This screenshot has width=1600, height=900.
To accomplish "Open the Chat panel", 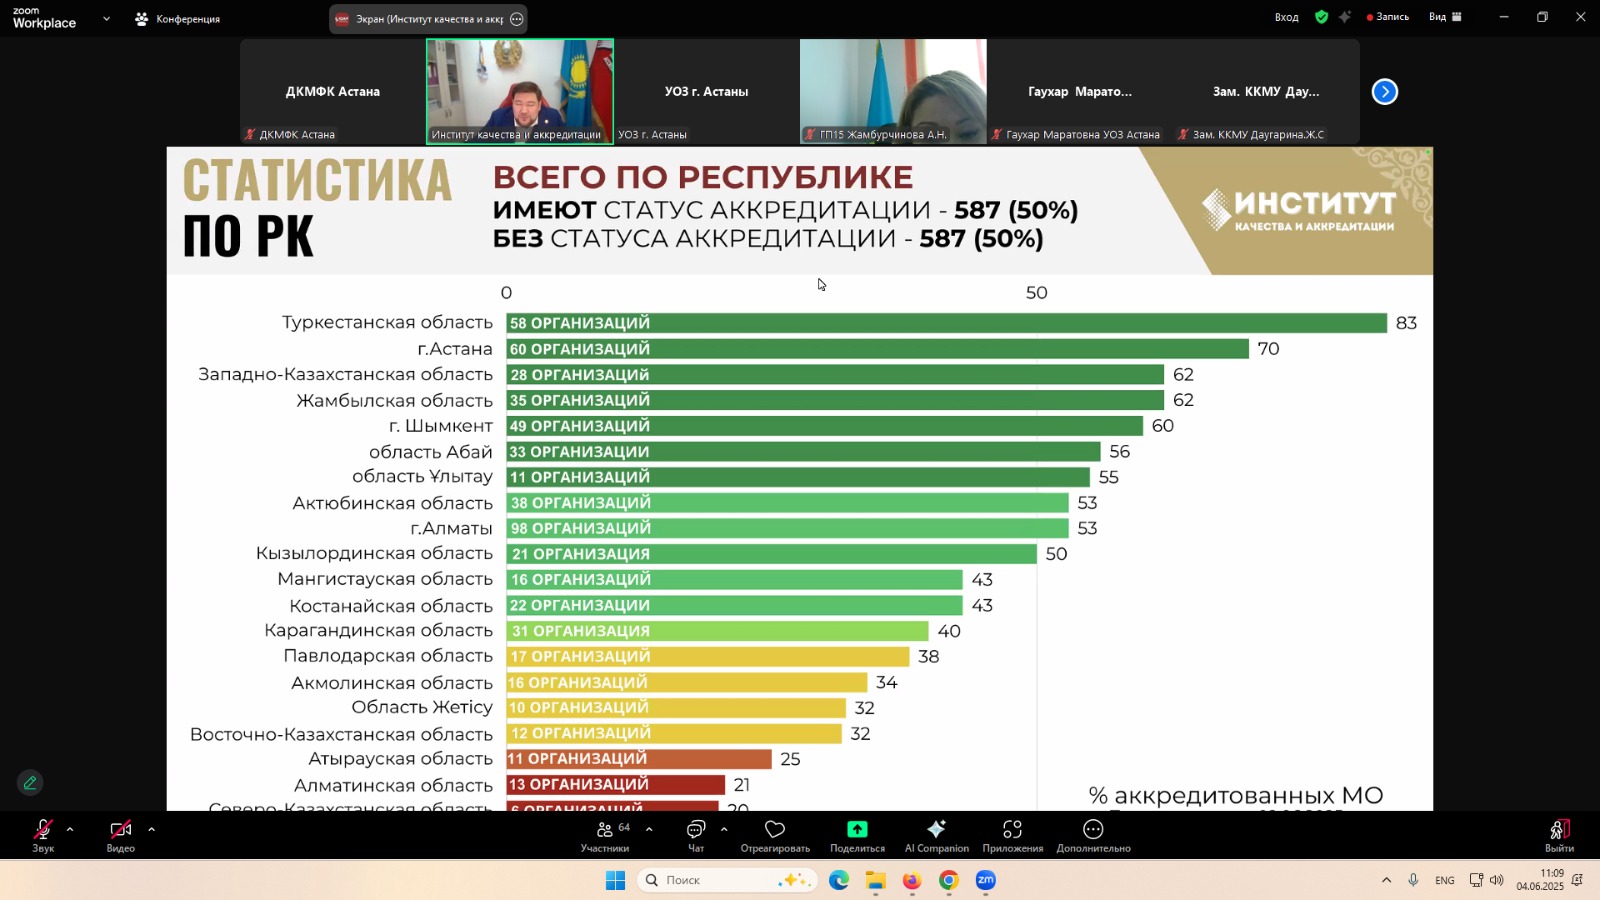I will click(x=695, y=835).
